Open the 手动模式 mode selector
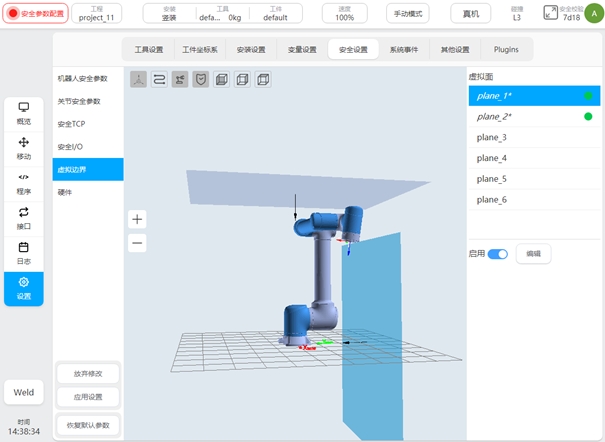This screenshot has height=442, width=605. (407, 13)
